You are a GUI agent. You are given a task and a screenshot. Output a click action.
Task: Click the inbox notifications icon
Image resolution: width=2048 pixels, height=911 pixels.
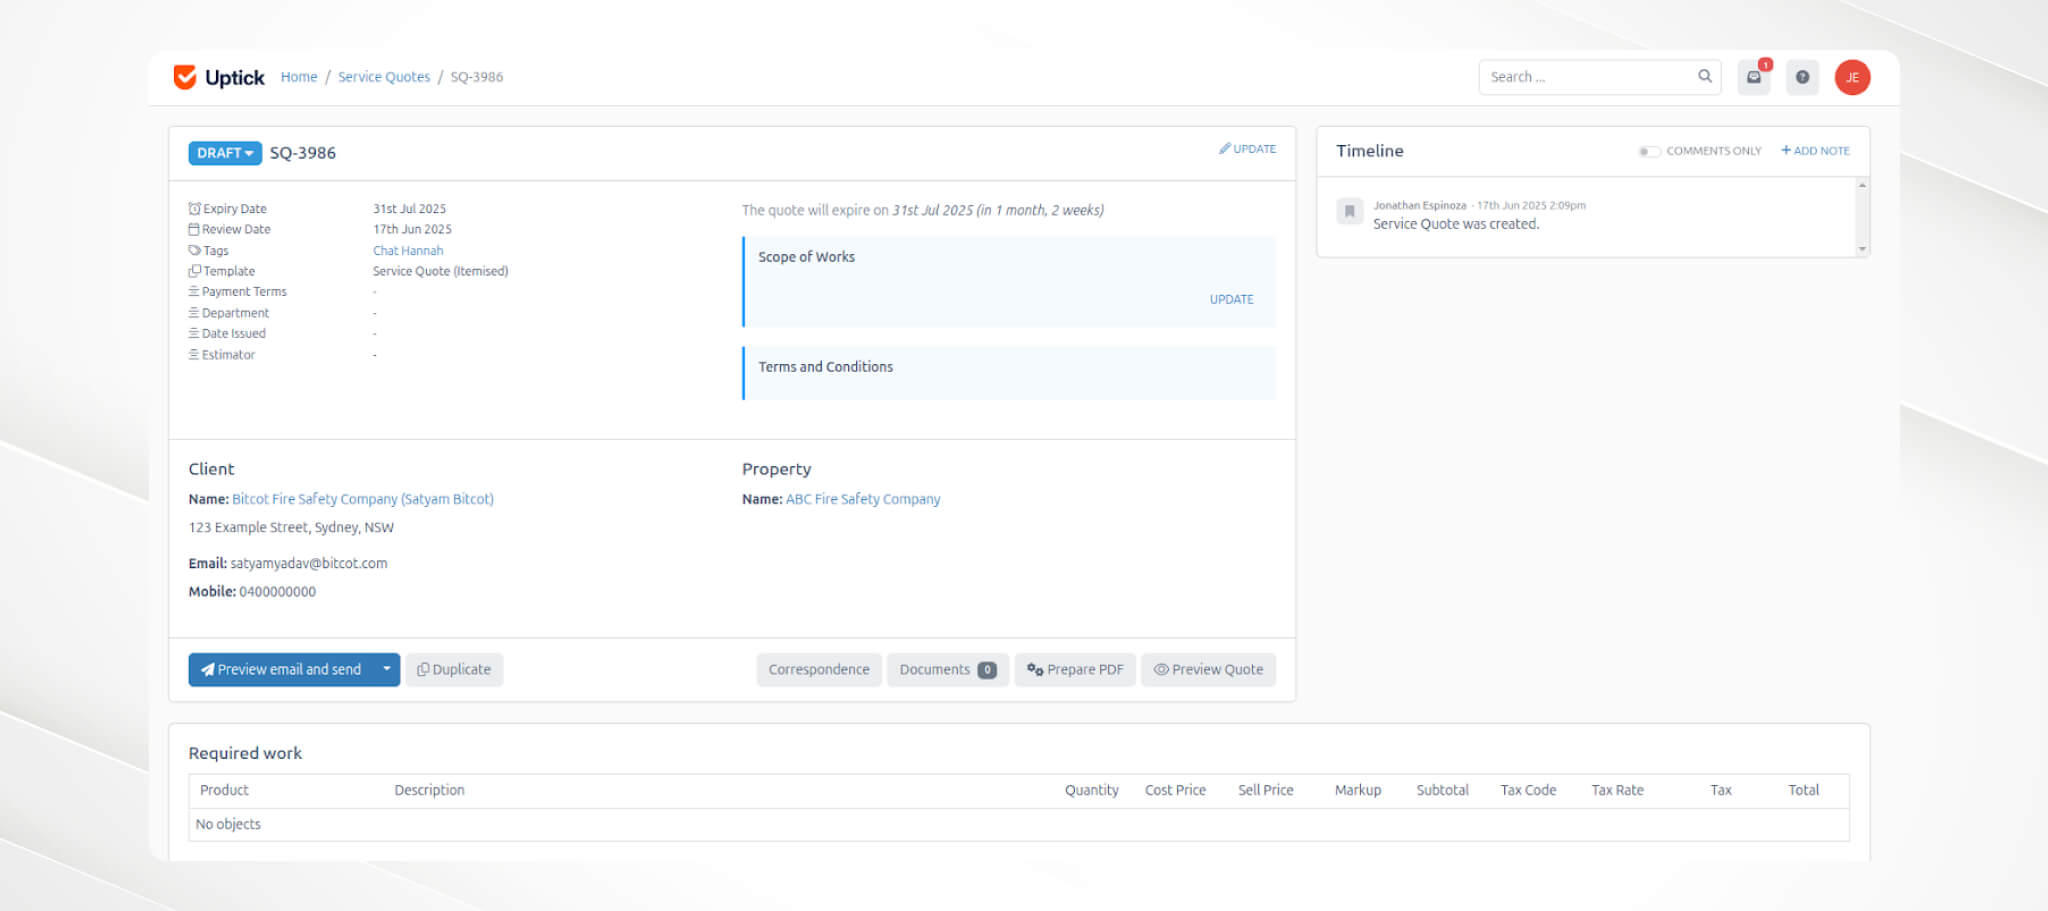point(1753,76)
